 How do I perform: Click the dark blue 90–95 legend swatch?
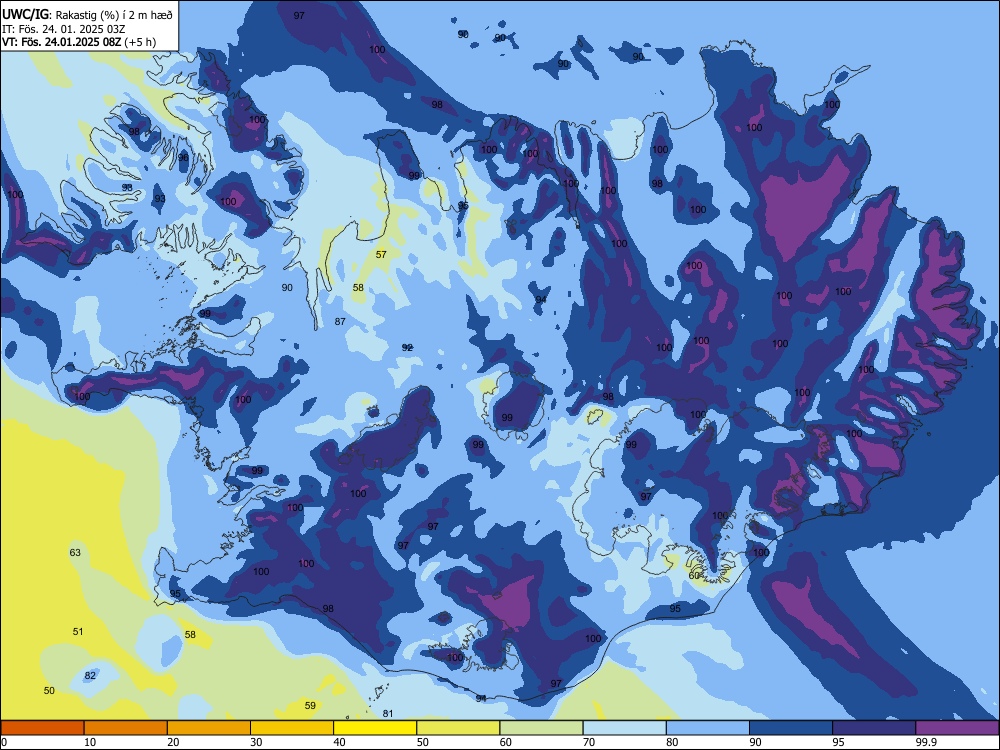[x=791, y=728]
